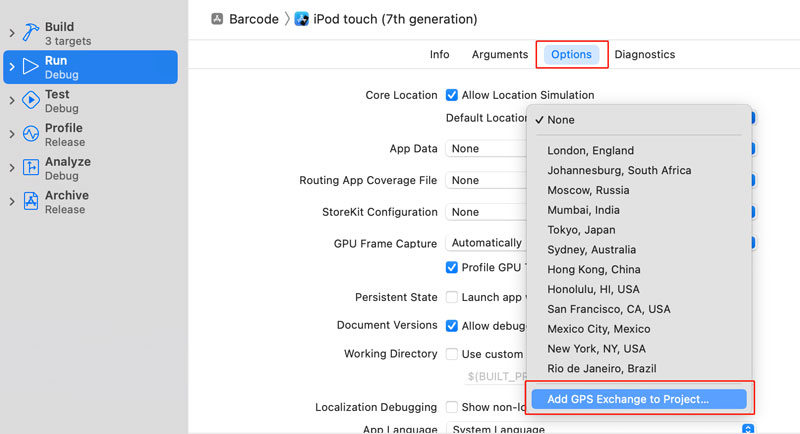Image resolution: width=800 pixels, height=434 pixels.
Task: Click the Archive icon
Action: pyautogui.click(x=31, y=201)
